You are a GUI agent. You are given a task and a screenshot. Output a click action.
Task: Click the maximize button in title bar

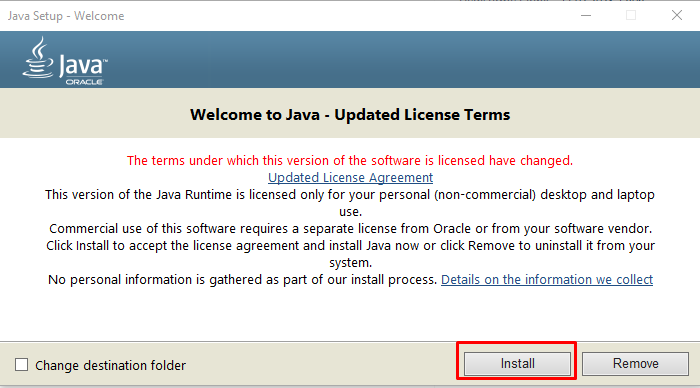[x=631, y=16]
